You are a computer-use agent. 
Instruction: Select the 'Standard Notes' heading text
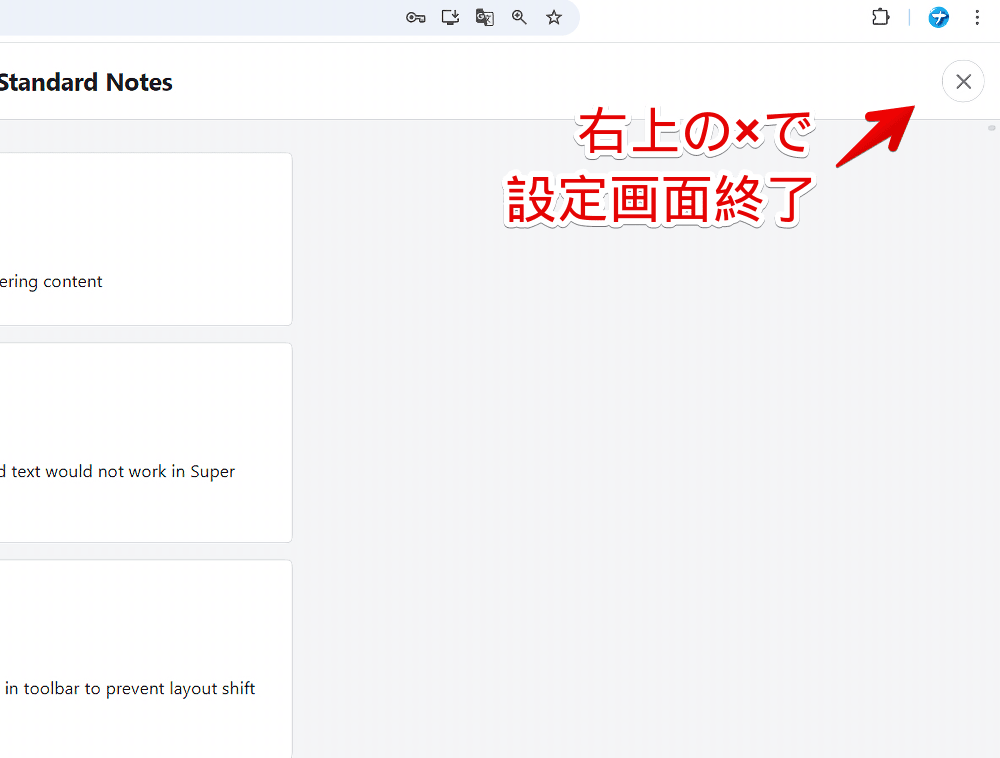(x=85, y=82)
